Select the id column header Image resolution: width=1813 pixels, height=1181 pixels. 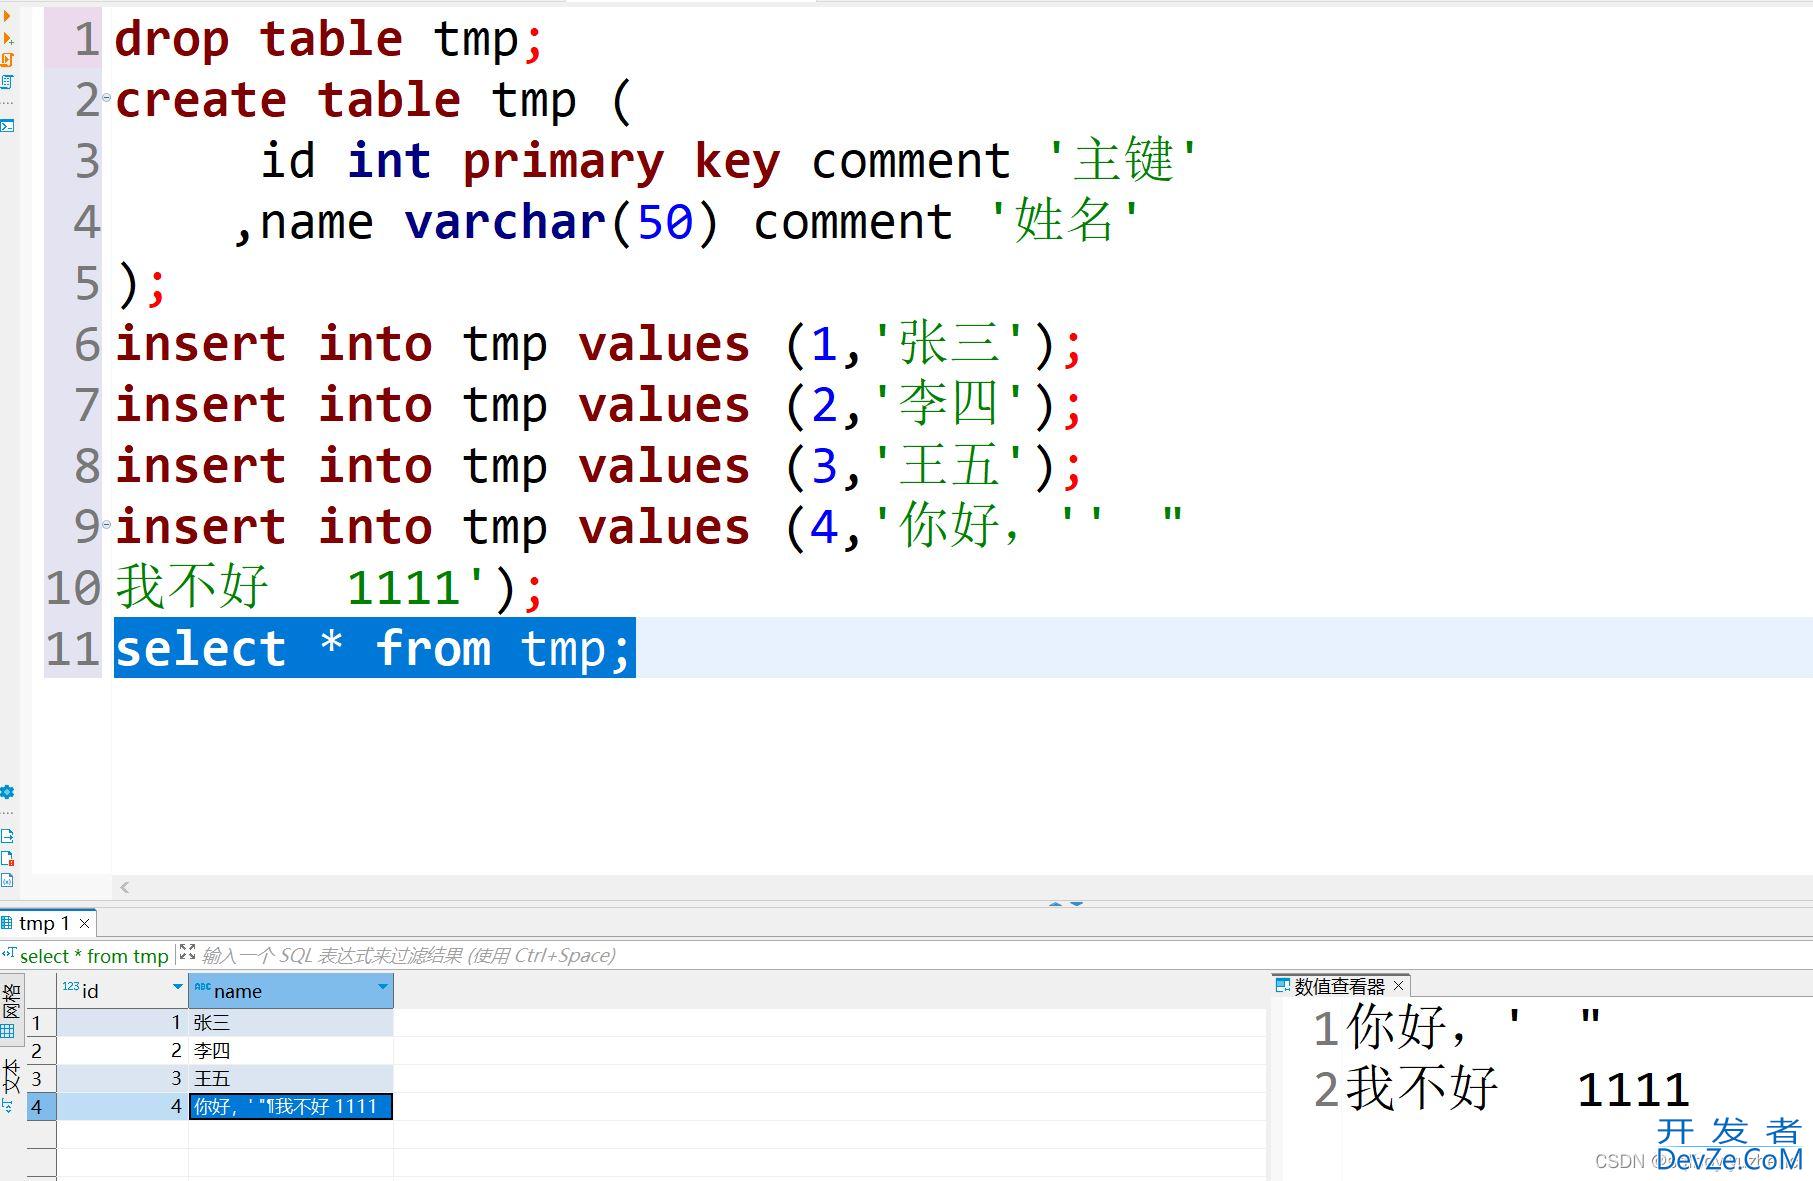[x=122, y=991]
